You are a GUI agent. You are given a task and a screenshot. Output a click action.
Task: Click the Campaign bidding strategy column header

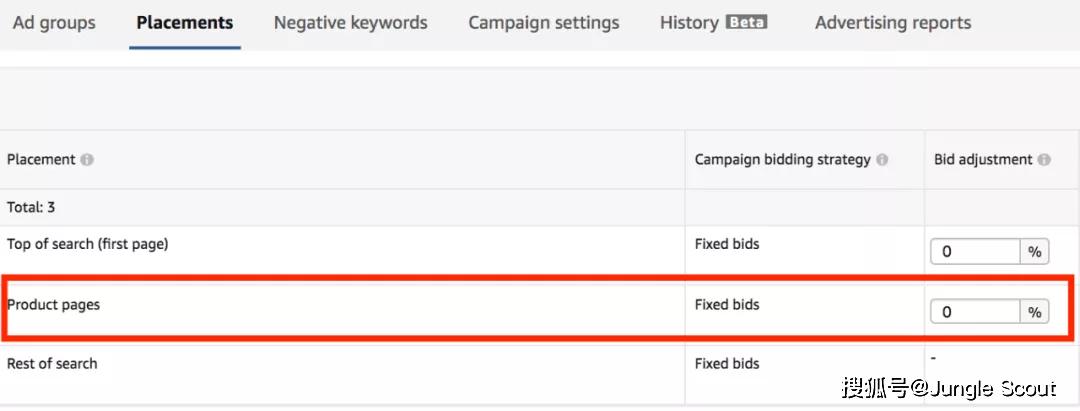pyautogui.click(x=783, y=160)
